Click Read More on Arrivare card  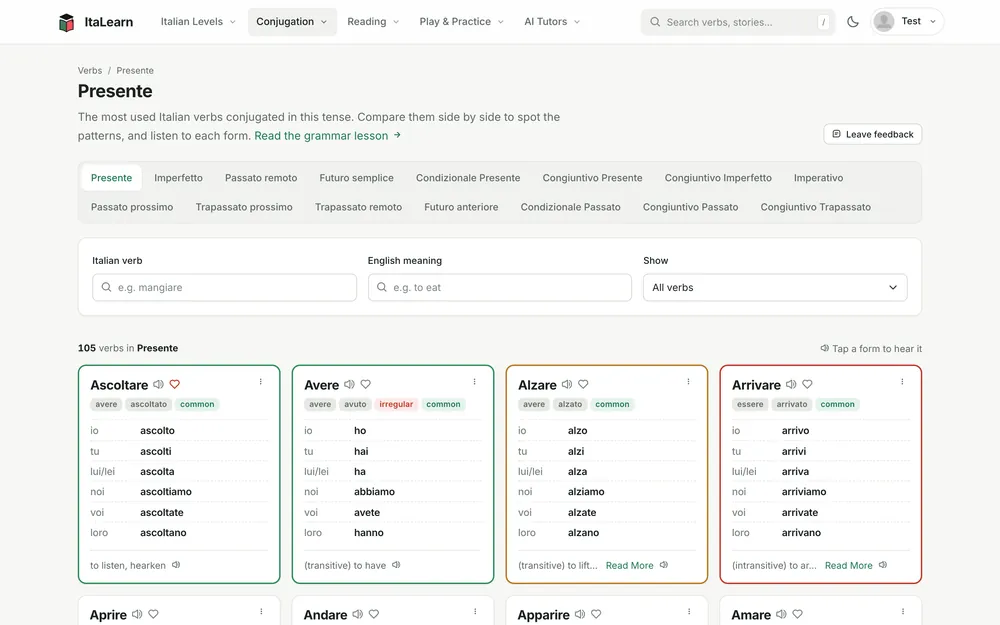tap(849, 566)
